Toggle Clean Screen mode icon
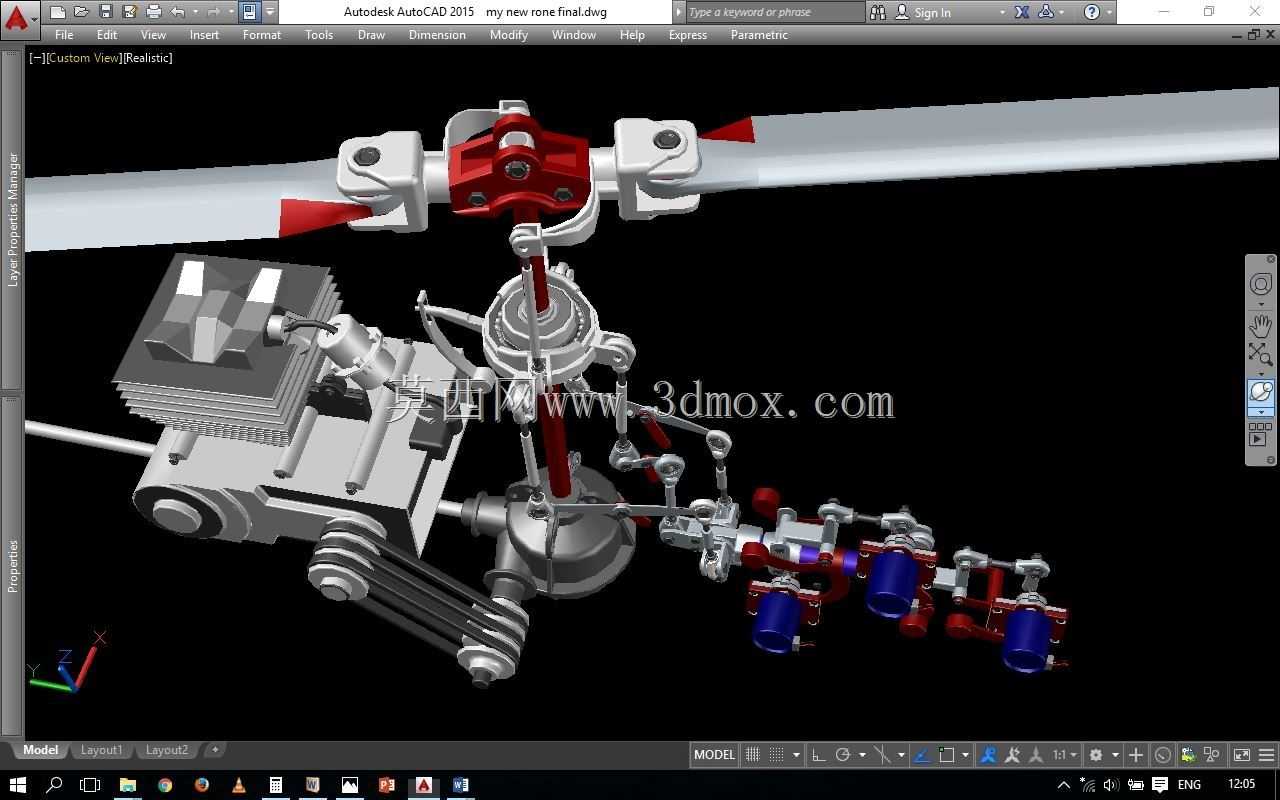The height and width of the screenshot is (800, 1280). coord(1241,755)
